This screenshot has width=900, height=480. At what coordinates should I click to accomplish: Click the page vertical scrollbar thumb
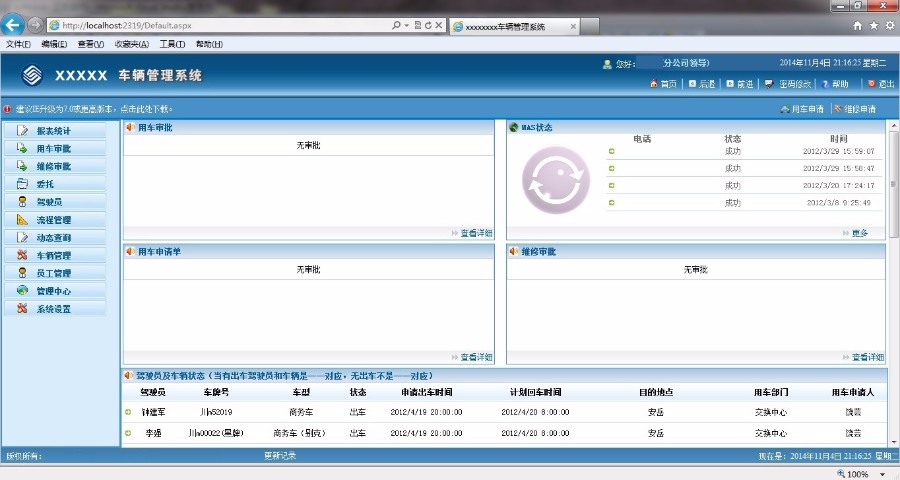894,184
